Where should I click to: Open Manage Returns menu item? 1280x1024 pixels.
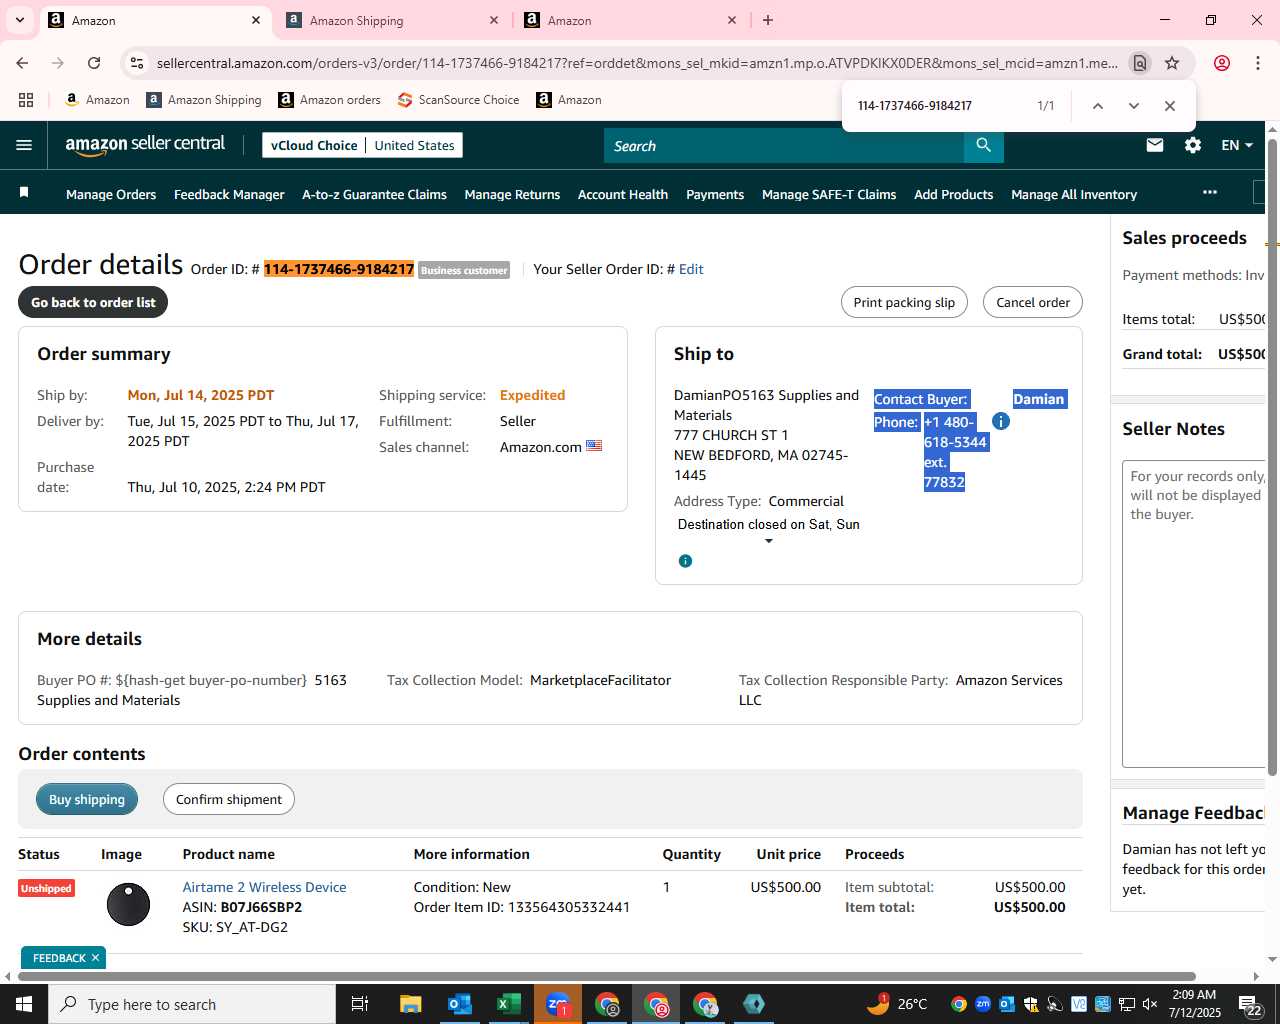tap(512, 194)
